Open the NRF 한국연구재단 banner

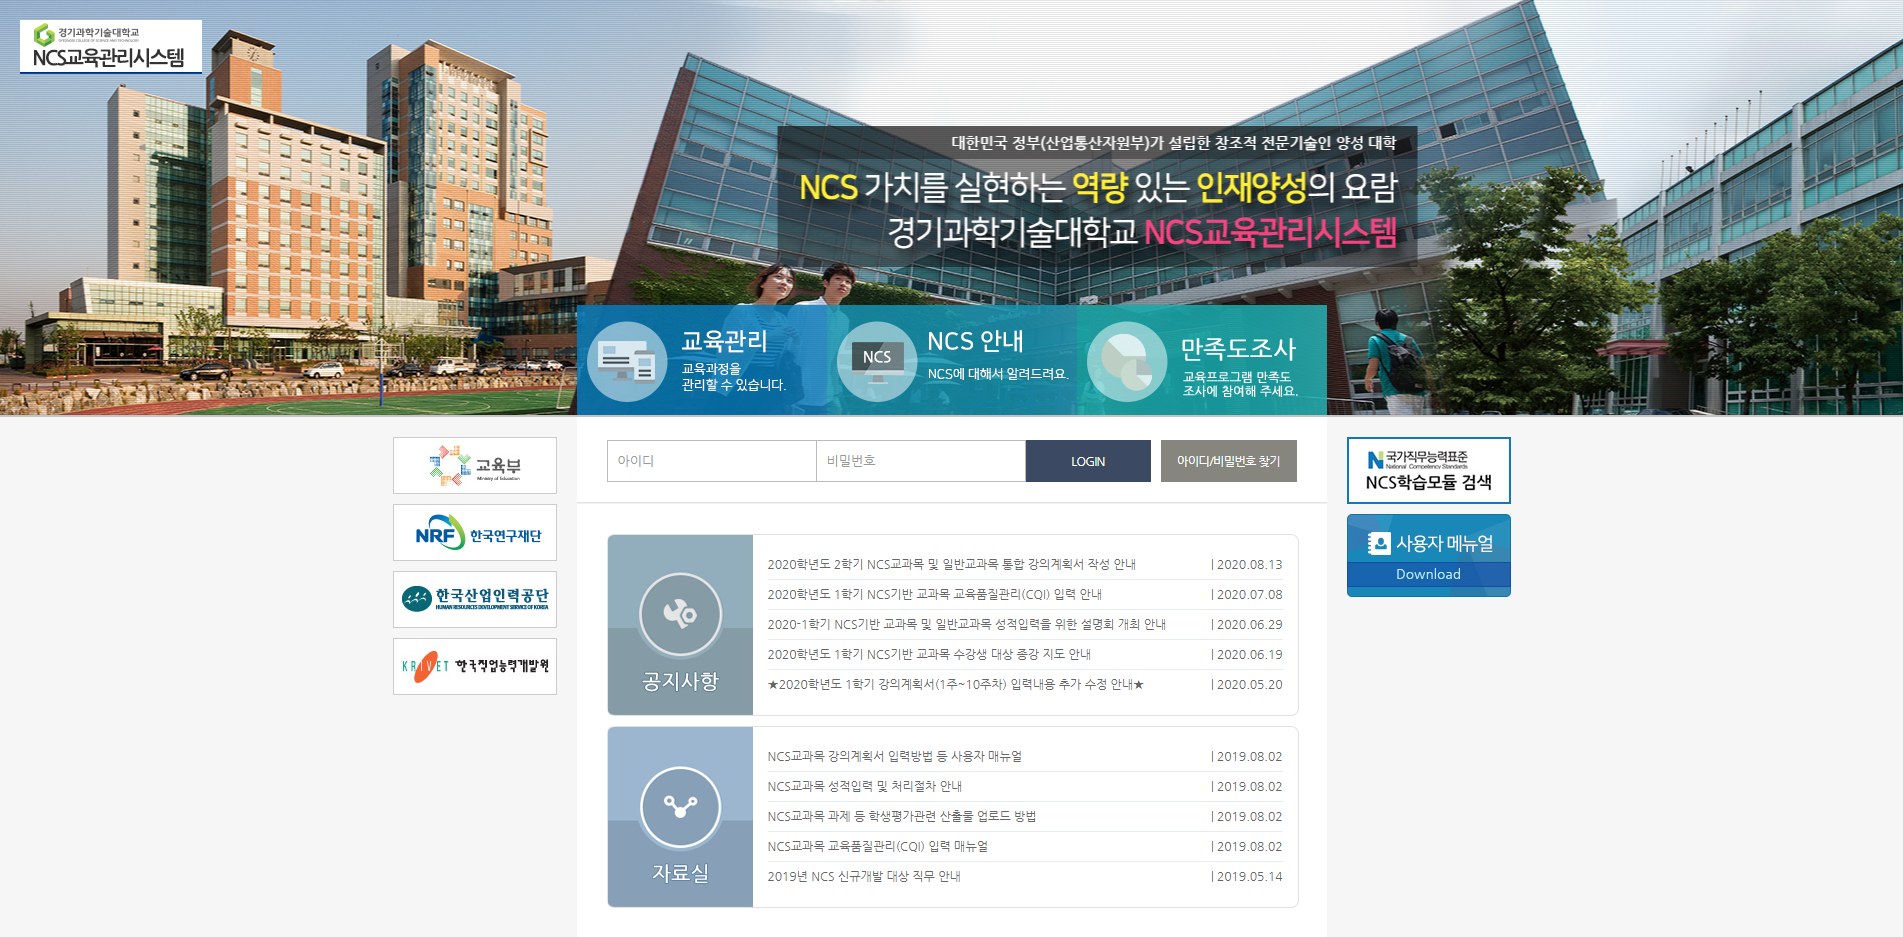[475, 533]
